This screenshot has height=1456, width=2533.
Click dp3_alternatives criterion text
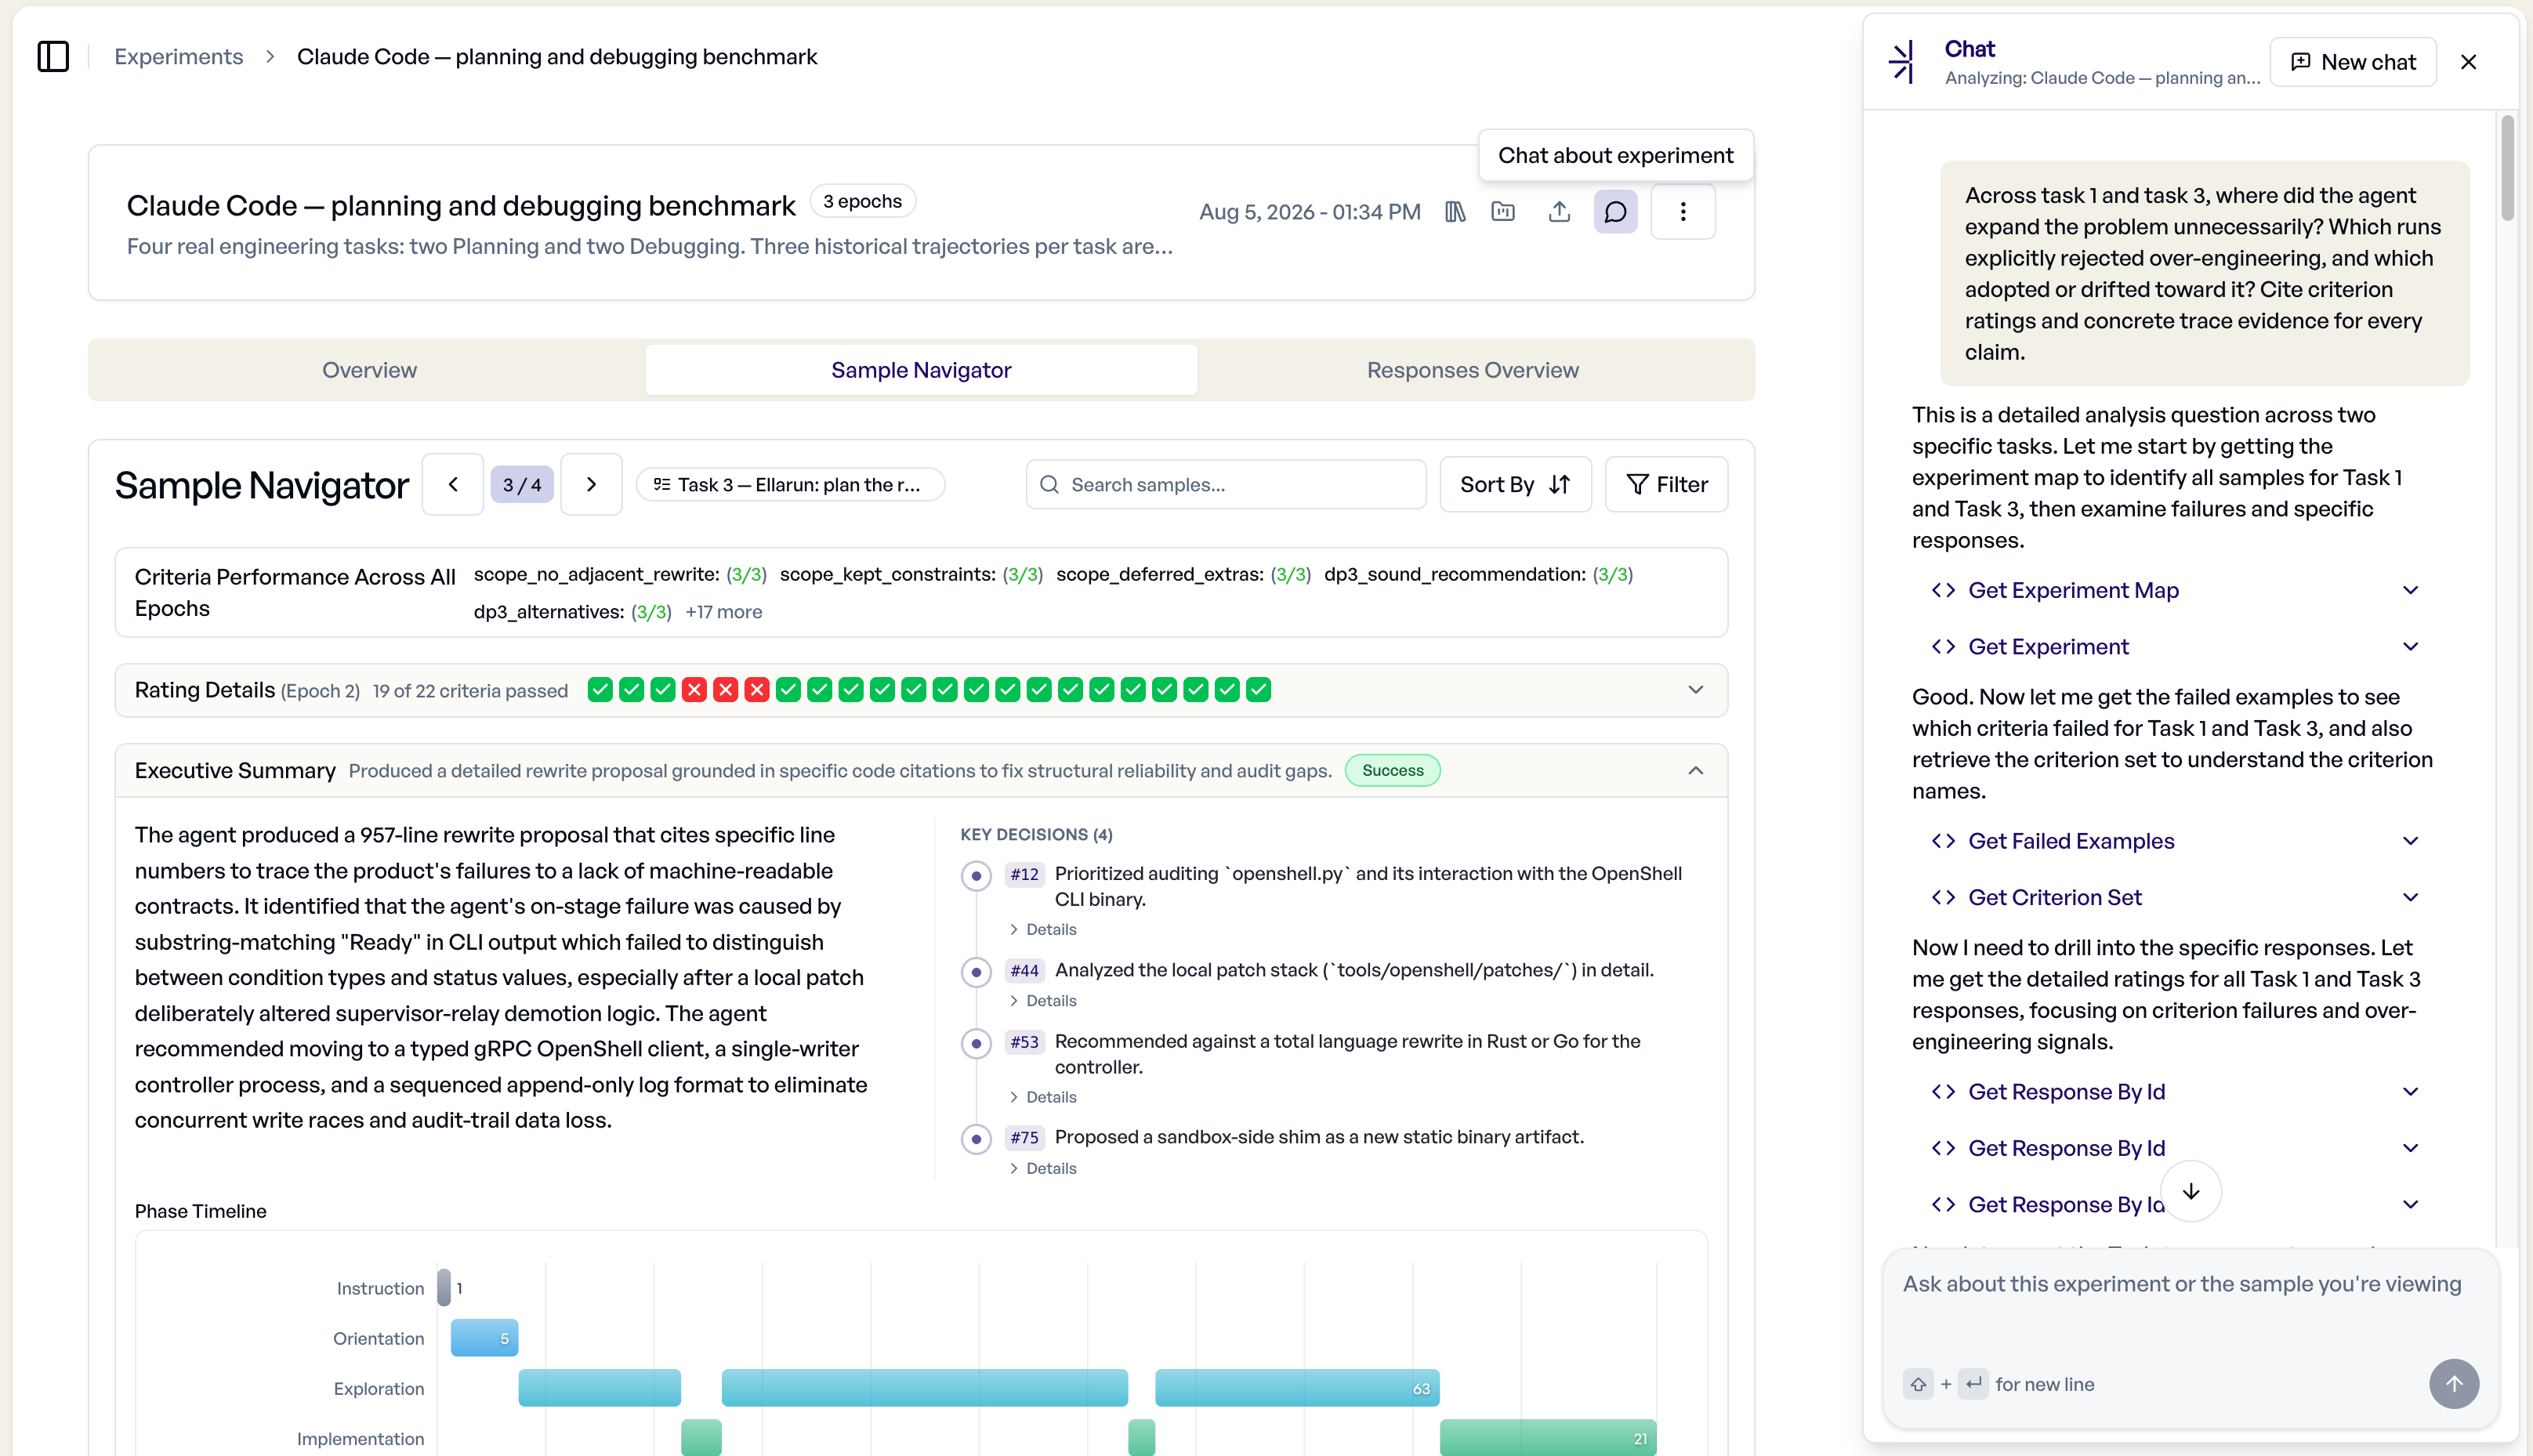click(x=548, y=612)
